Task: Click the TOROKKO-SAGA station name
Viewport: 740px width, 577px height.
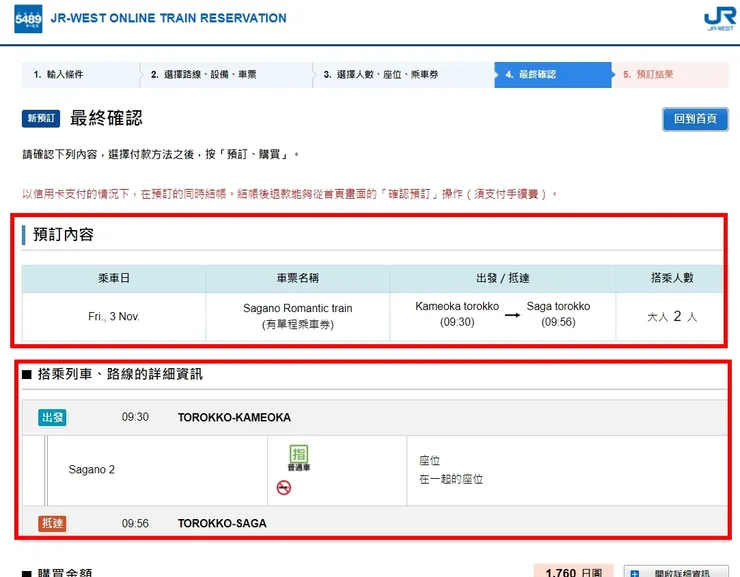Action: click(x=222, y=523)
